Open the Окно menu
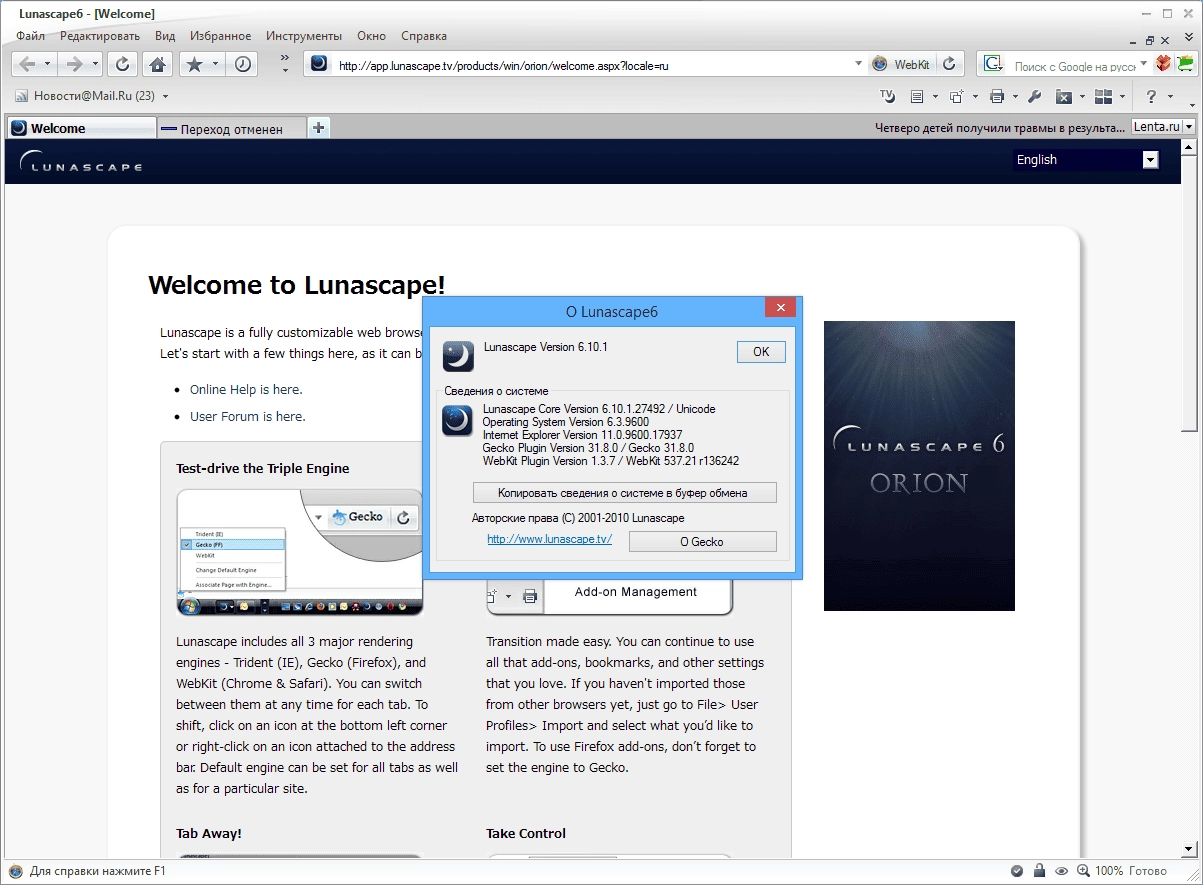The image size is (1203, 885). pos(371,36)
